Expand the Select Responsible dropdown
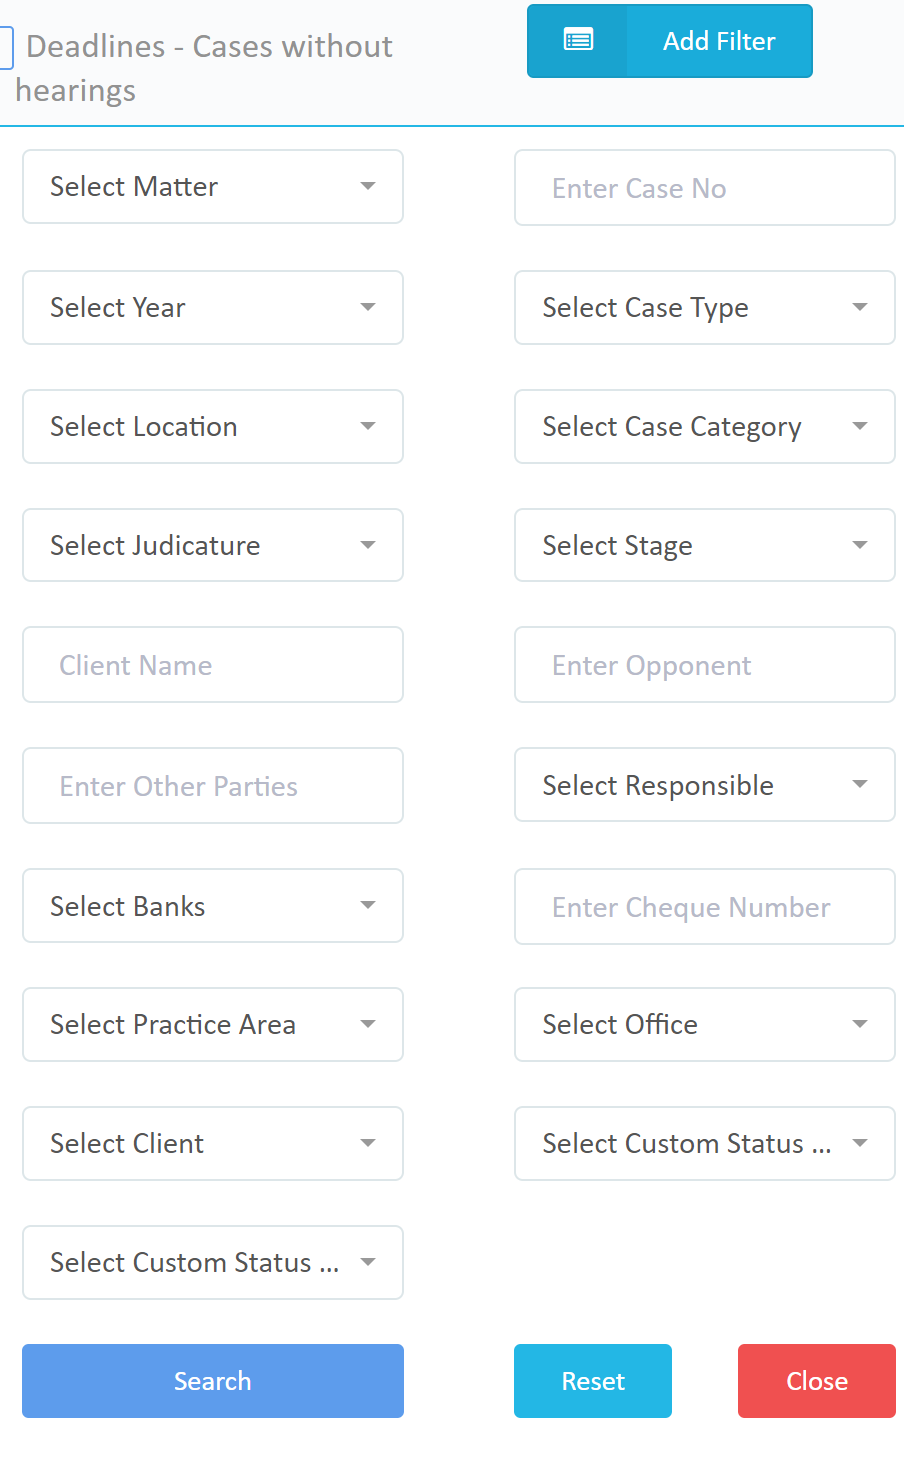The image size is (904, 1463). point(704,786)
